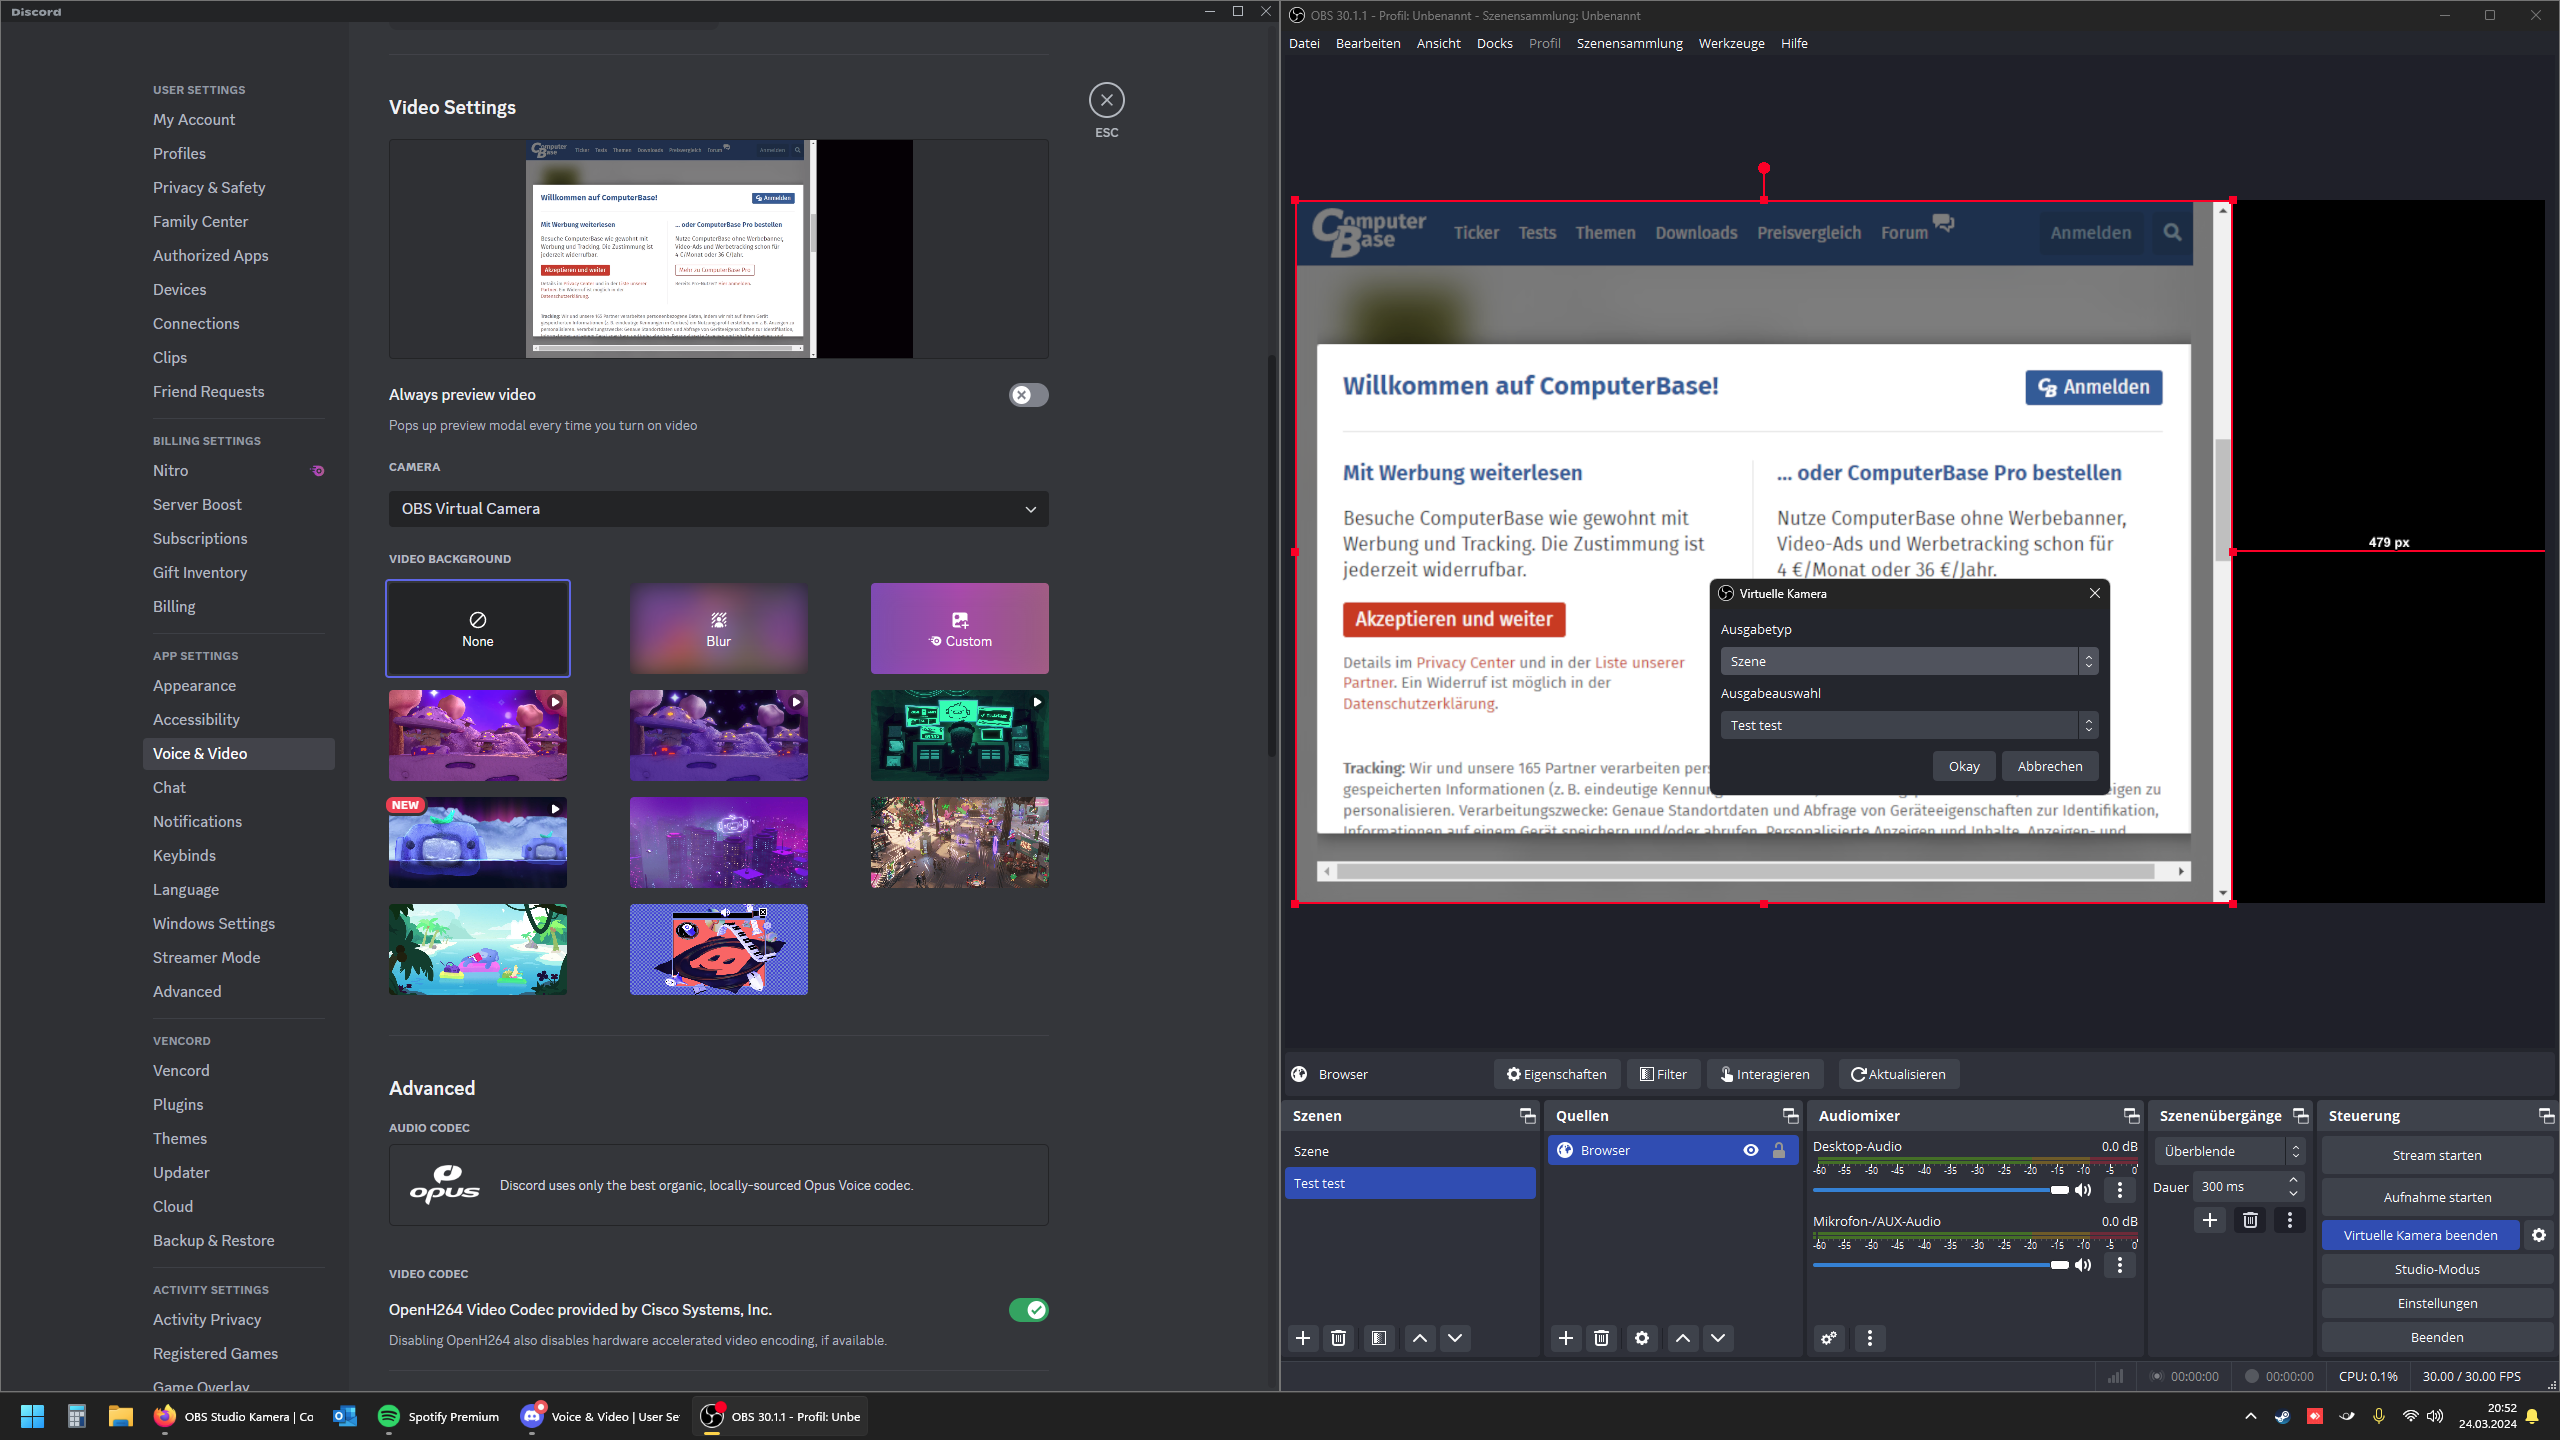The image size is (2560, 1440).
Task: Enable Always preview video switch
Action: [x=1028, y=395]
